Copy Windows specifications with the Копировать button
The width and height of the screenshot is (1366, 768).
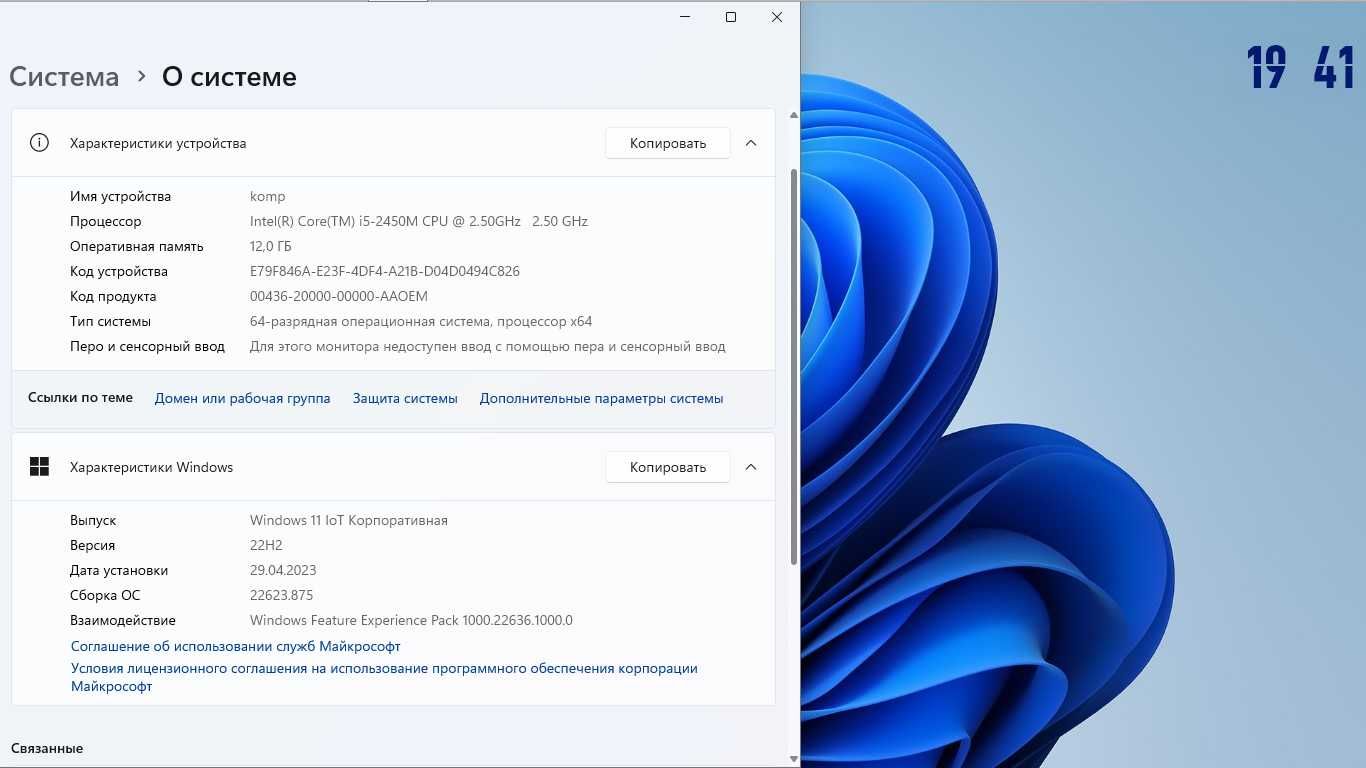pyautogui.click(x=668, y=467)
